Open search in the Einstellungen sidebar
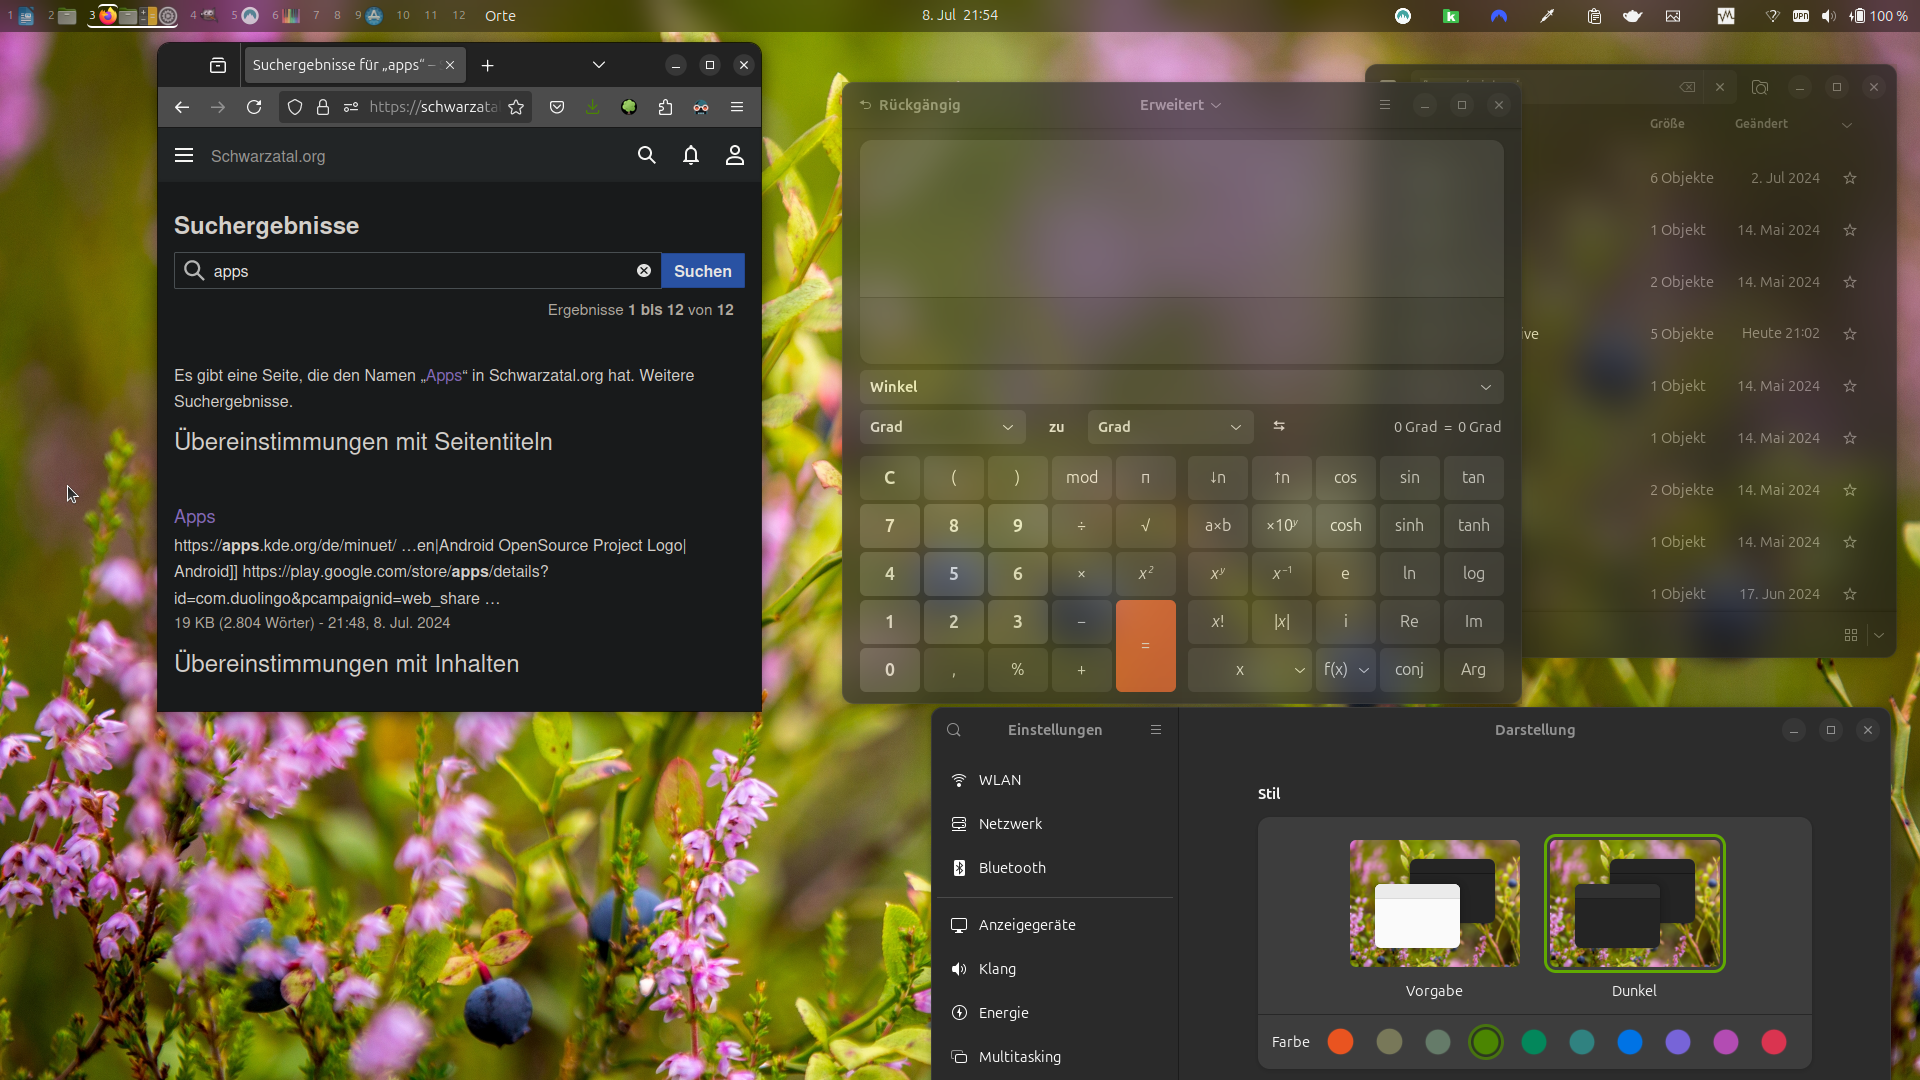The height and width of the screenshot is (1080, 1920). 954,730
